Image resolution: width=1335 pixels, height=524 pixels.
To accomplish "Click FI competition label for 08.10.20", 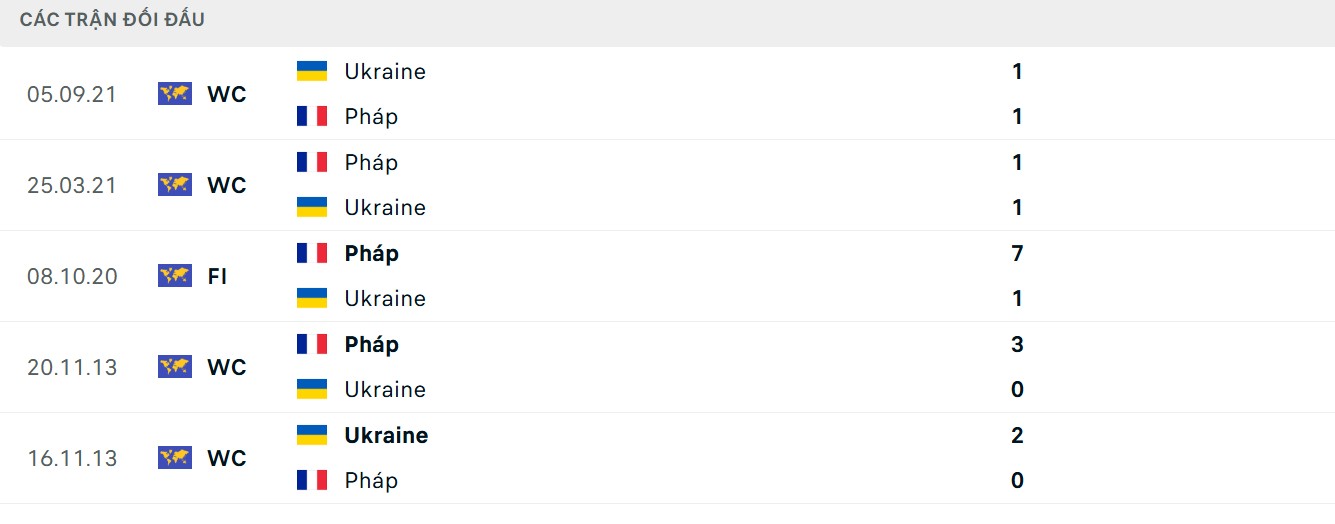I will pyautogui.click(x=217, y=276).
